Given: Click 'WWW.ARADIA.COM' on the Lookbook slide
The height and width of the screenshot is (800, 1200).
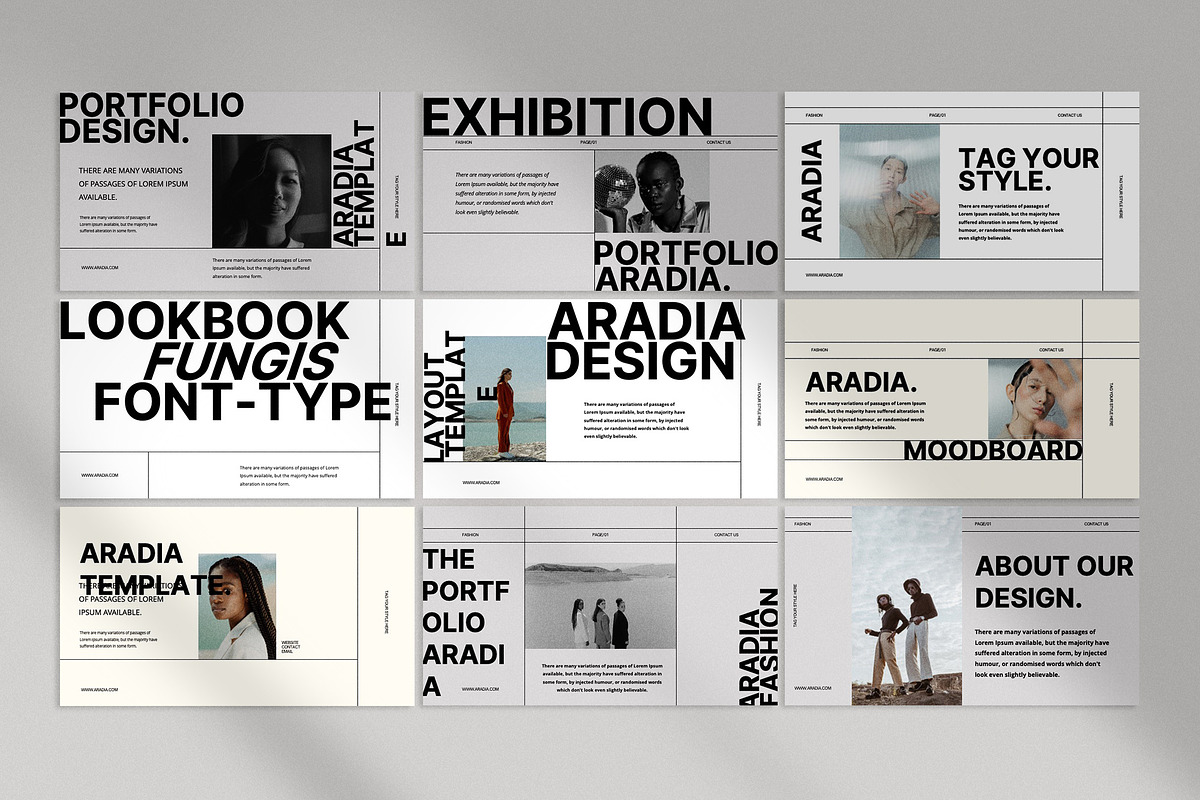Looking at the screenshot, I should (100, 475).
